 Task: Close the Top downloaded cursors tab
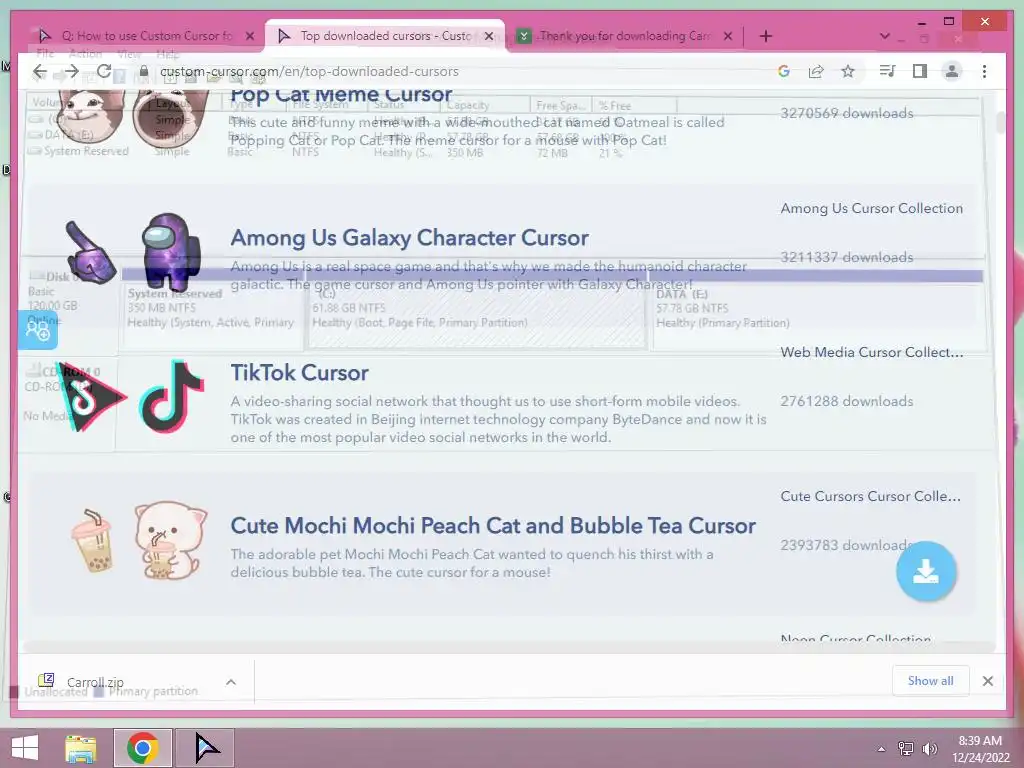488,36
